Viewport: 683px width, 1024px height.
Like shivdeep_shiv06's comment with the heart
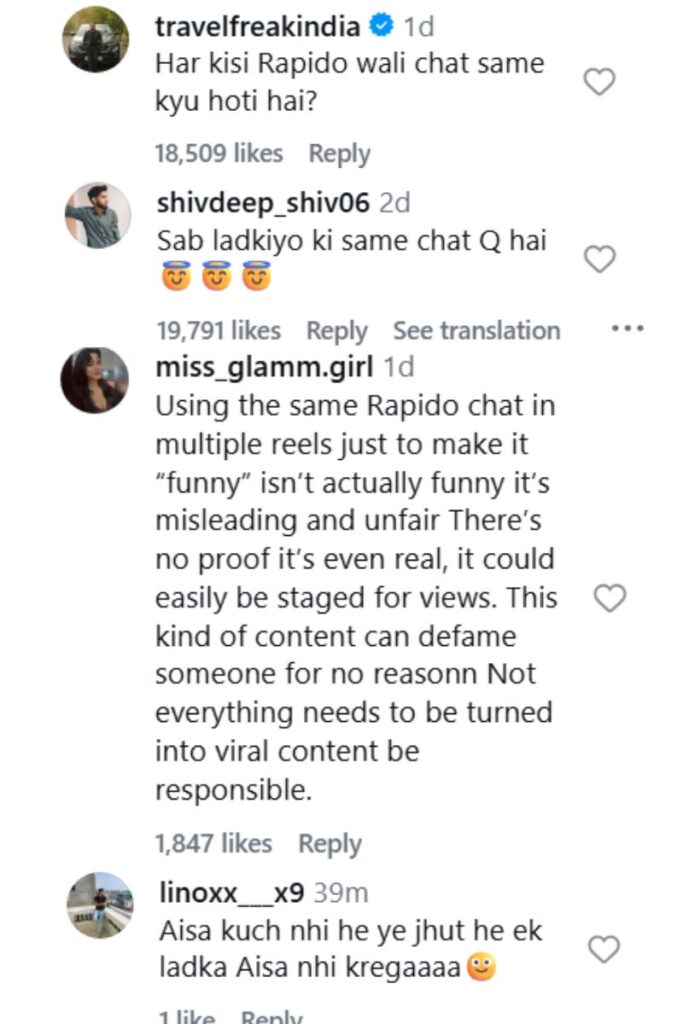point(599,260)
